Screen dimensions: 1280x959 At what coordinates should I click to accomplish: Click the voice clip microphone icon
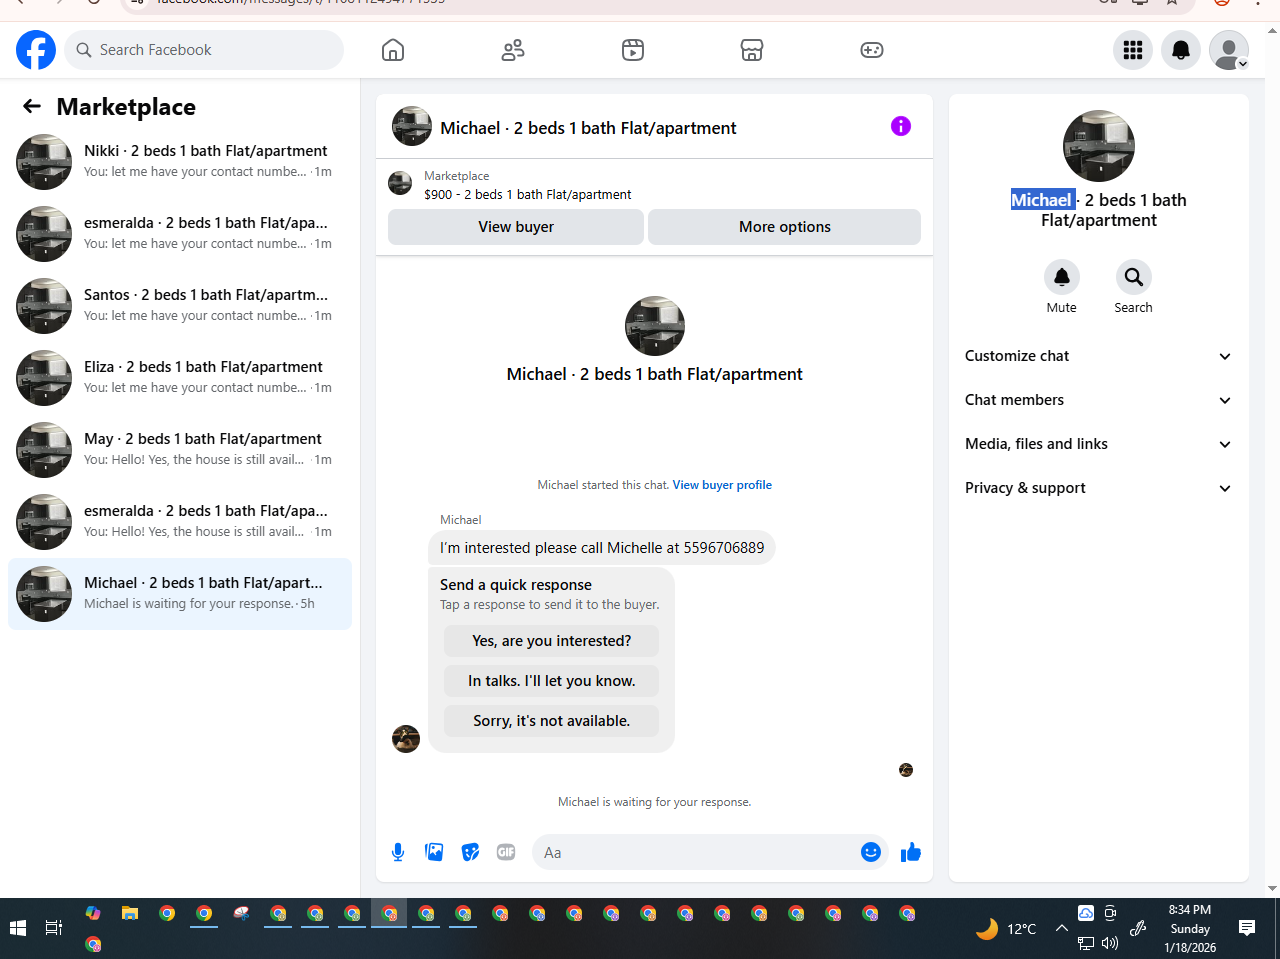398,852
